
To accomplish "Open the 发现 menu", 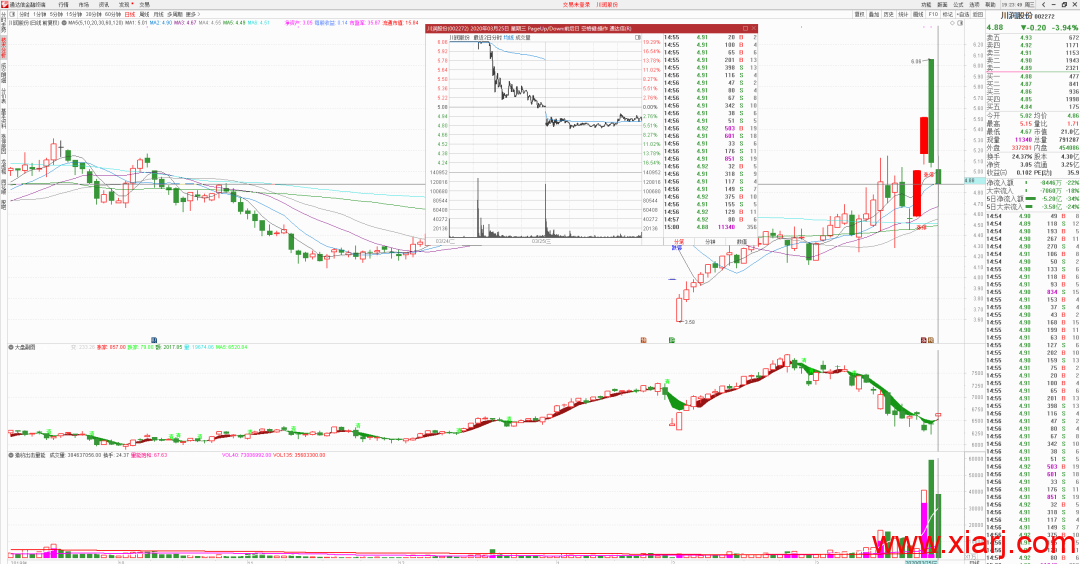I will coord(124,4).
